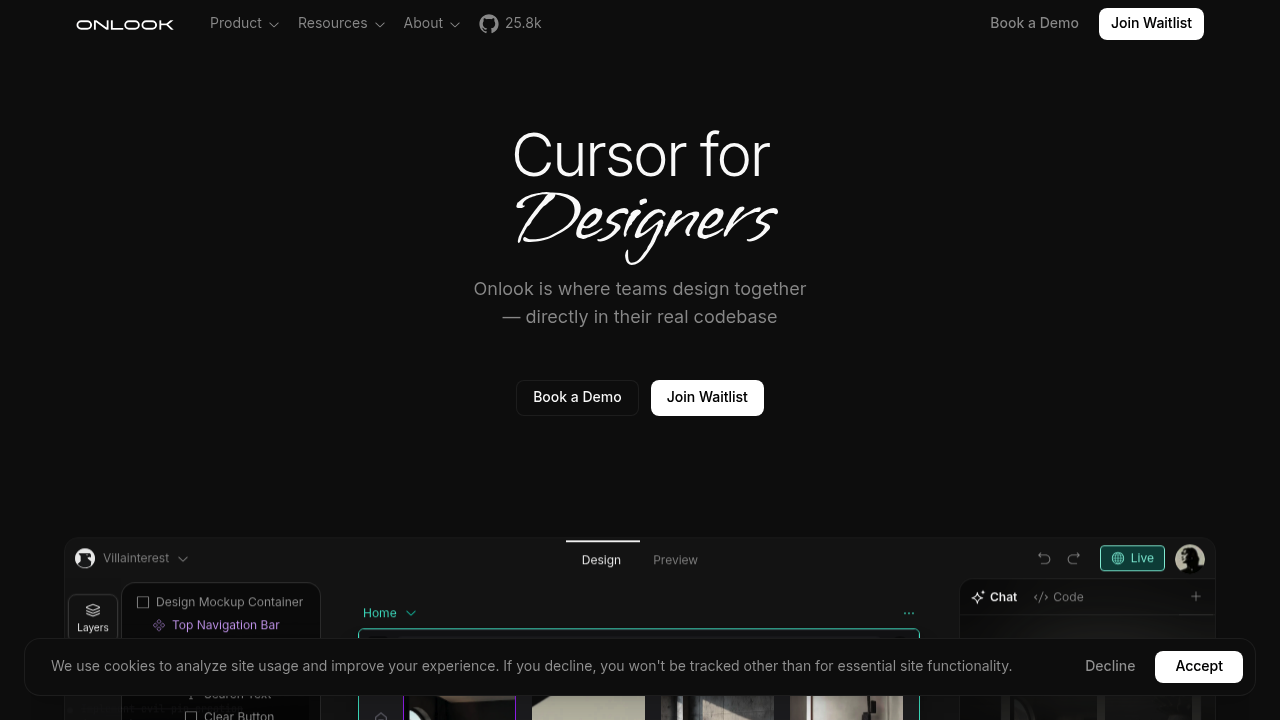This screenshot has width=1280, height=720.
Task: Switch to the Preview tab
Action: [675, 560]
